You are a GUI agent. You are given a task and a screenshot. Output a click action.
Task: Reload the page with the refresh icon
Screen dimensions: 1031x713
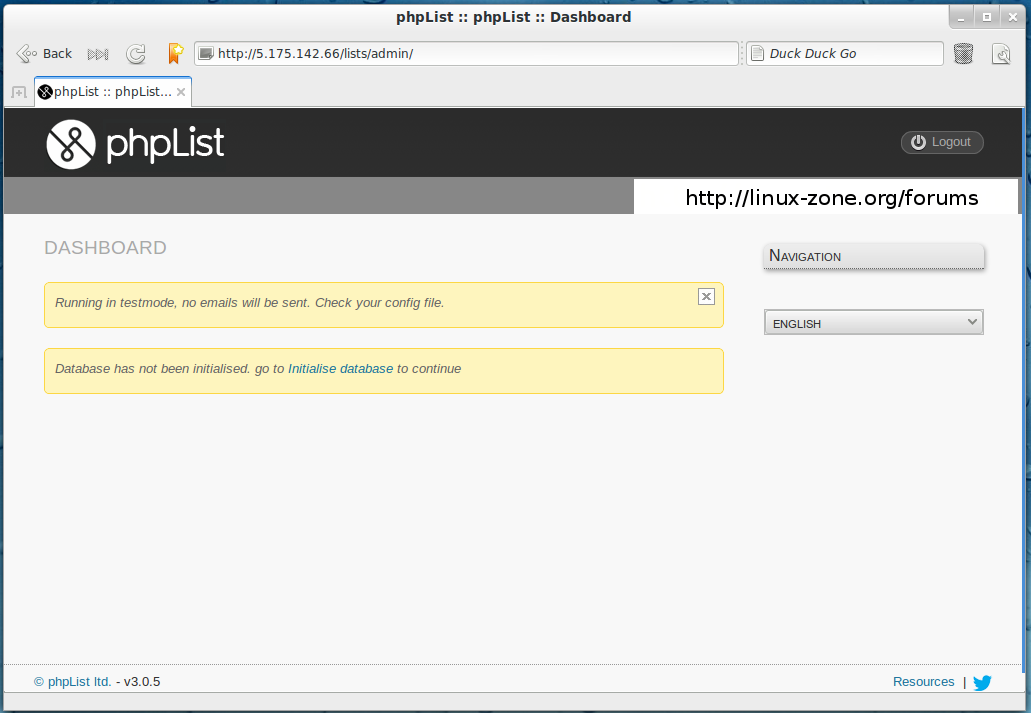(x=136, y=54)
